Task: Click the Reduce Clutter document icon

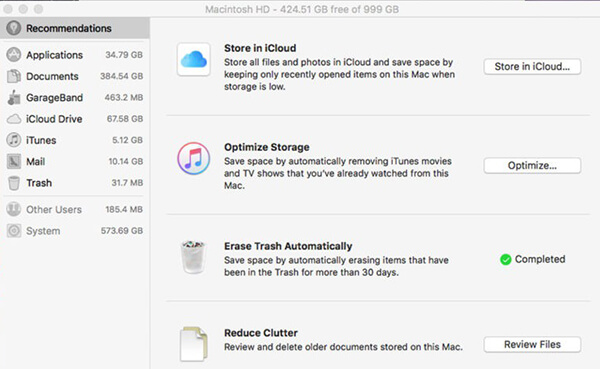Action: [194, 344]
